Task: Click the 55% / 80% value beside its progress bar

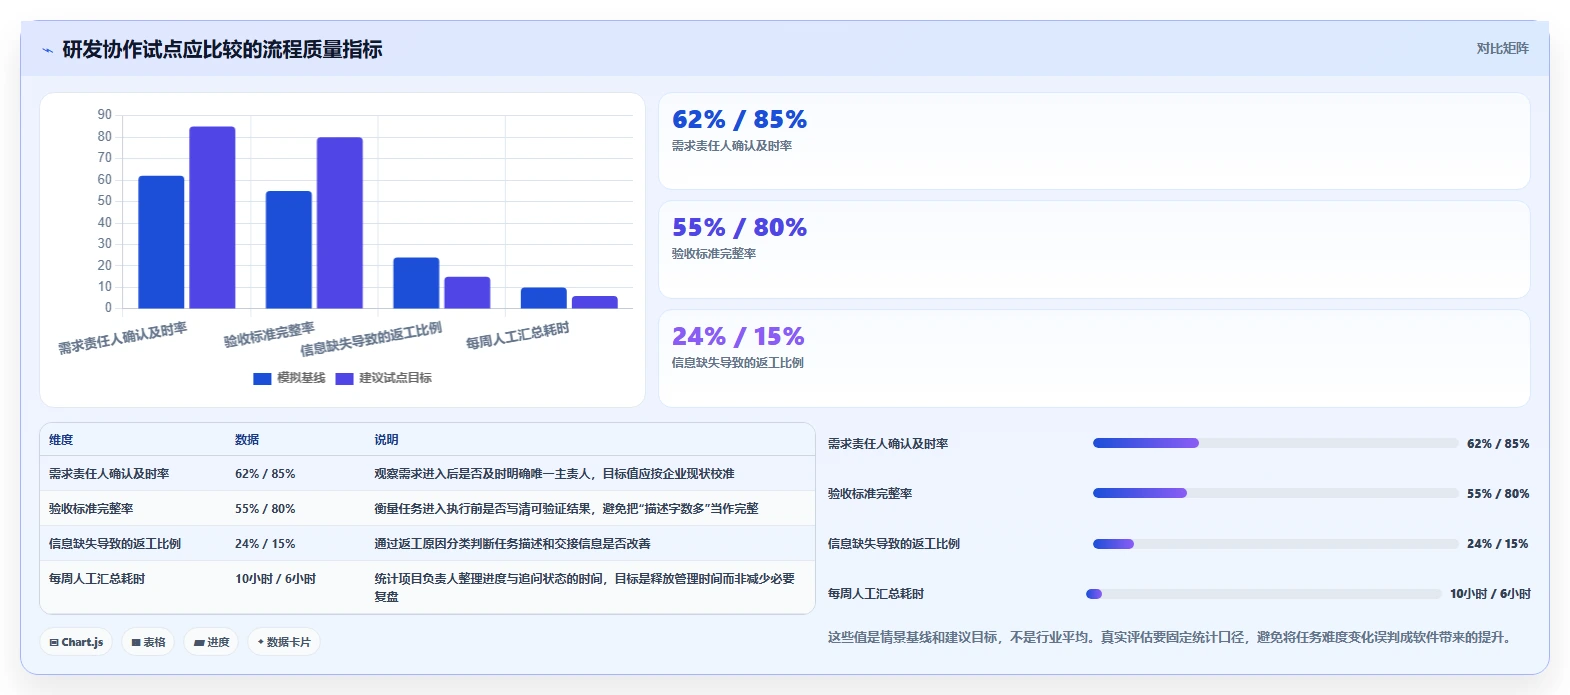Action: click(x=1498, y=494)
